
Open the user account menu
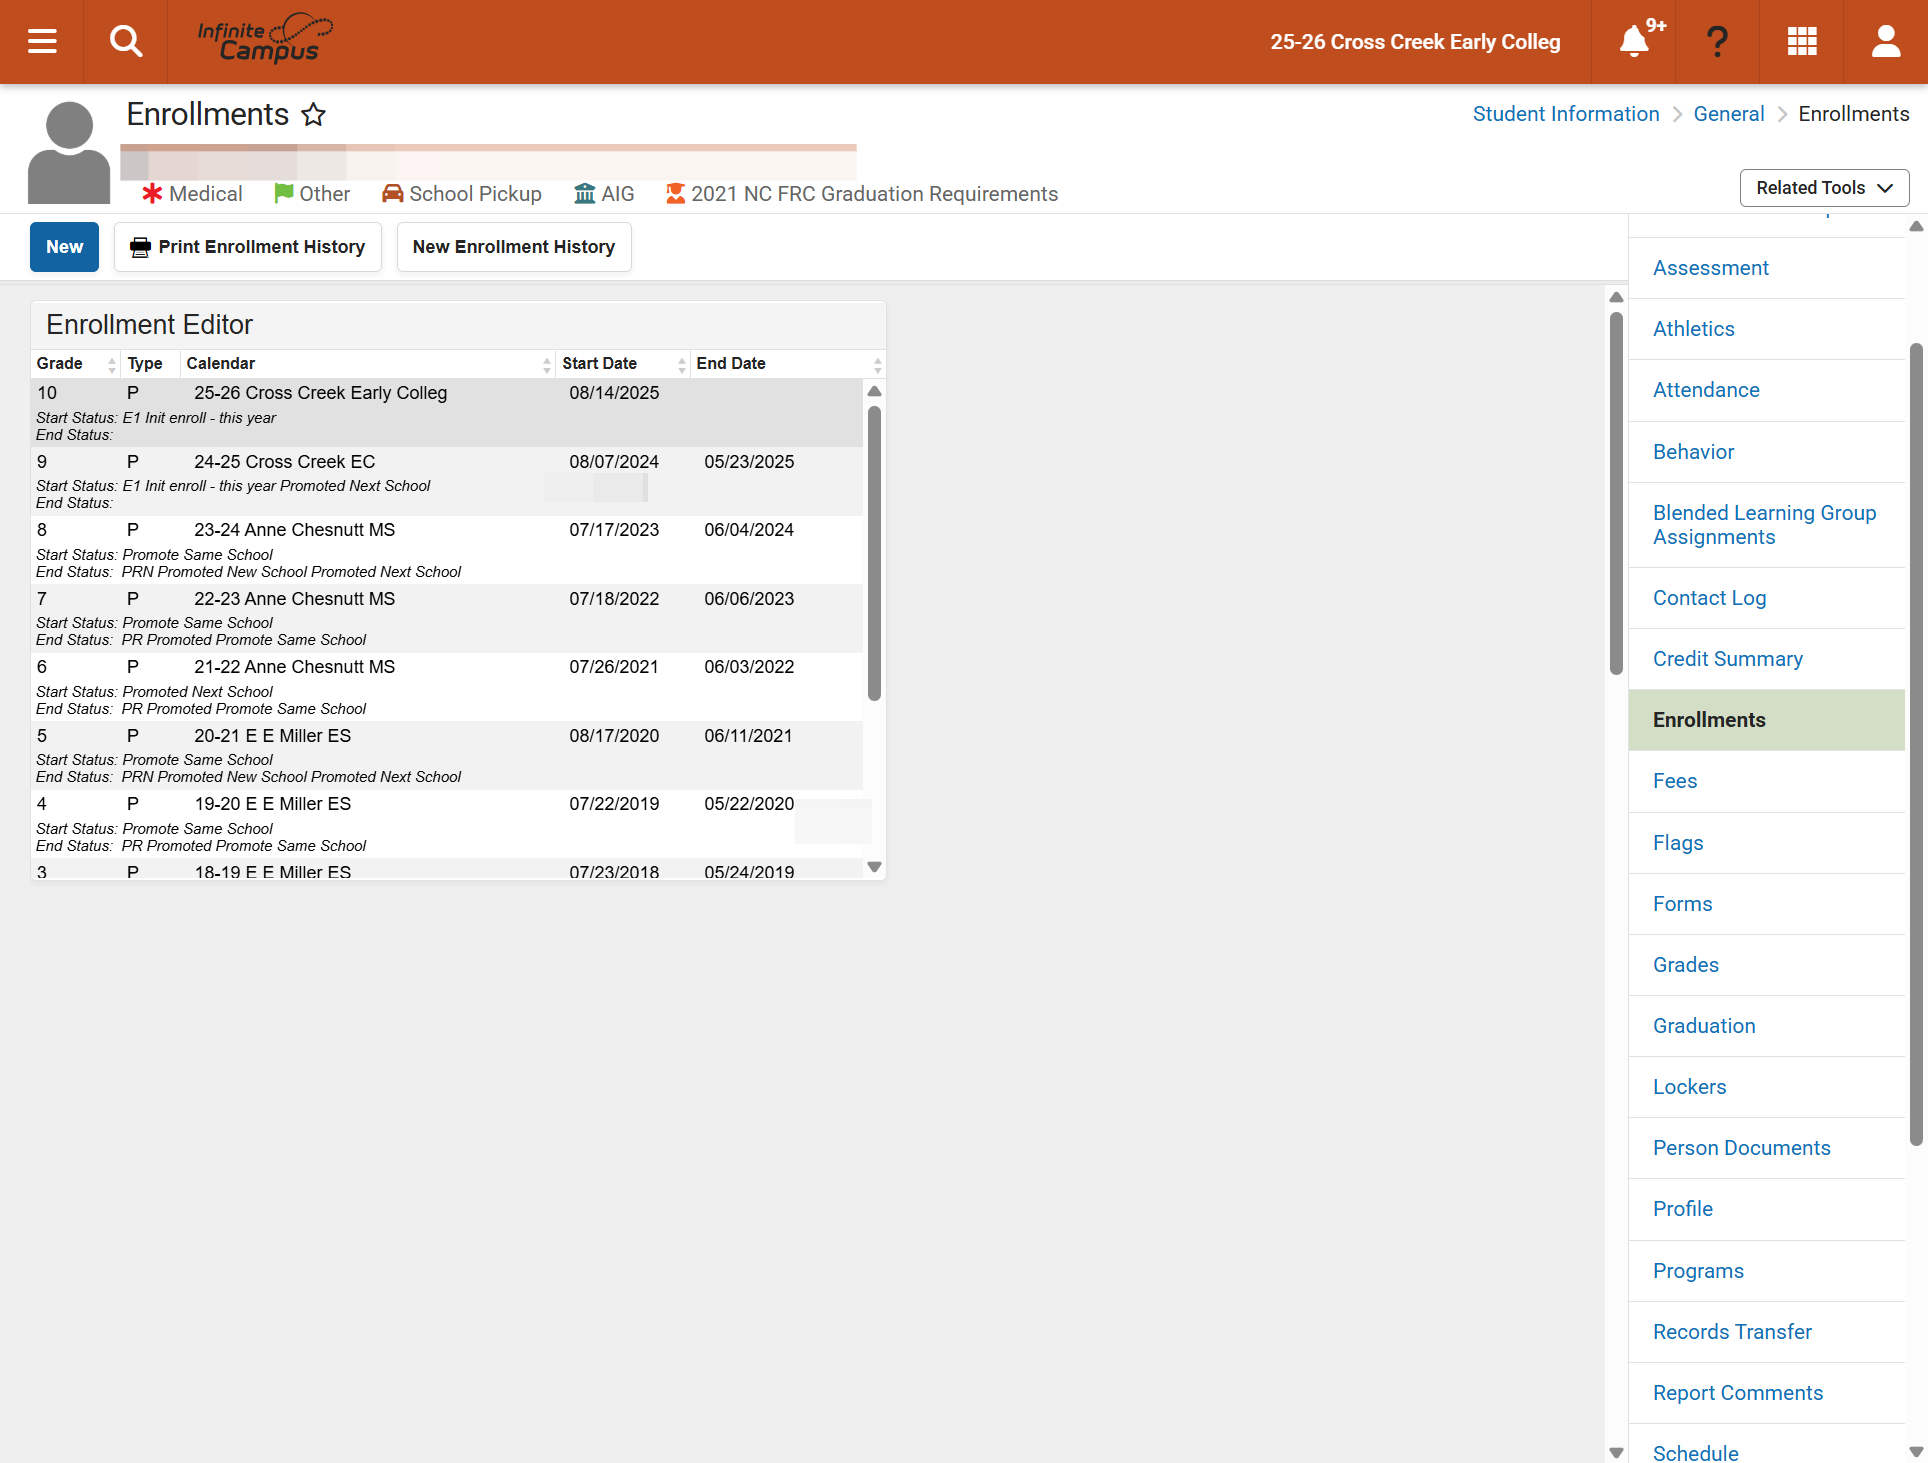pyautogui.click(x=1886, y=41)
